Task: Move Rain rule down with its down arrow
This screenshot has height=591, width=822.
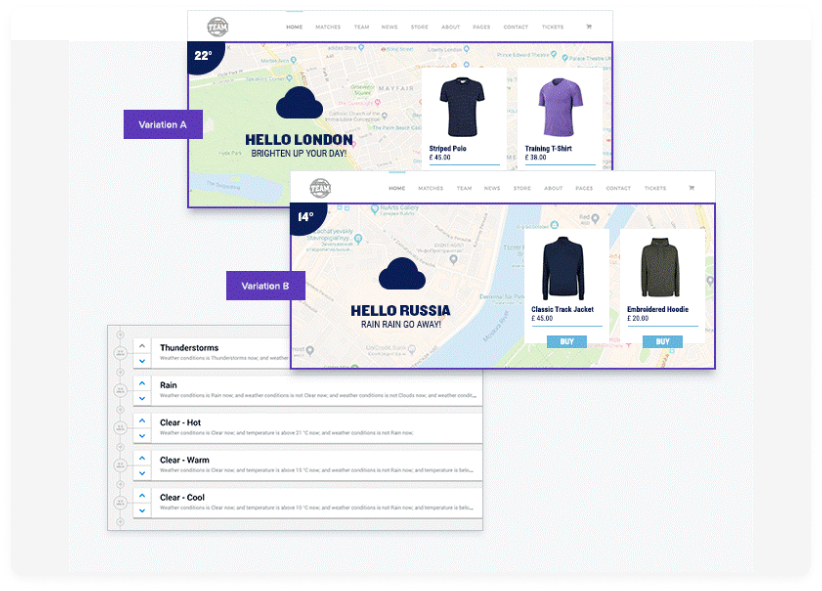Action: tap(142, 399)
